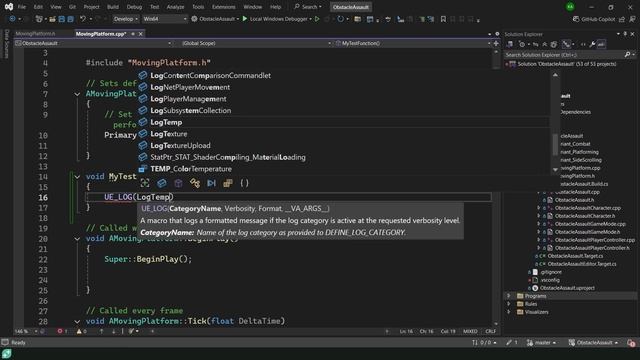Viewport: 640px width, 360px height.
Task: Select LogPlayerManagement suggestion
Action: pos(343,99)
